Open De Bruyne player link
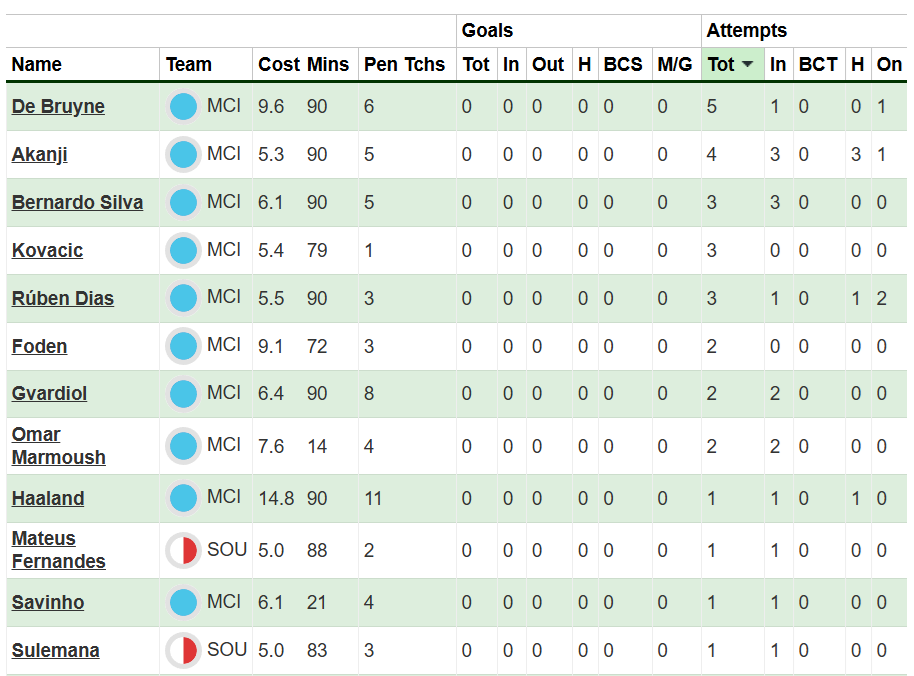 (x=58, y=107)
